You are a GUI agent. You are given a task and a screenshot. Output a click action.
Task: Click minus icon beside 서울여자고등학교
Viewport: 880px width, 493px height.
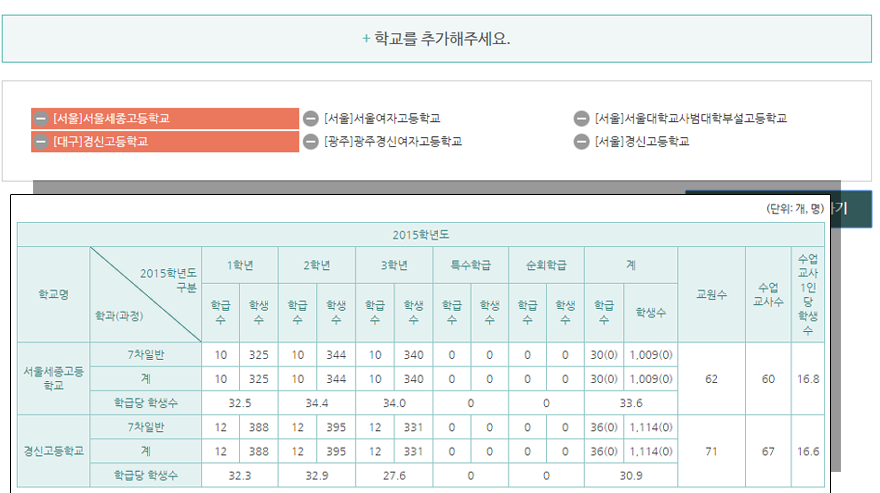point(311,118)
